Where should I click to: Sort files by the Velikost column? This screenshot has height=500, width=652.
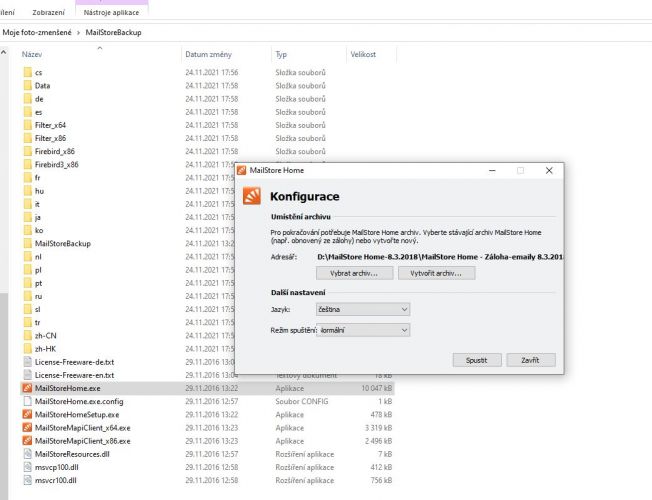pyautogui.click(x=363, y=54)
